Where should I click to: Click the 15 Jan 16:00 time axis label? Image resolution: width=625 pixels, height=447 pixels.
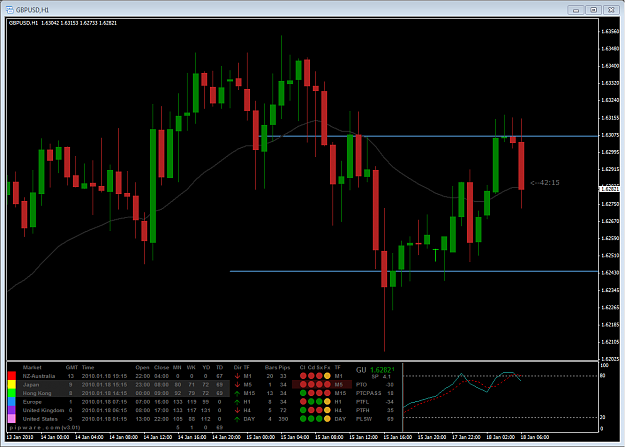point(397,437)
